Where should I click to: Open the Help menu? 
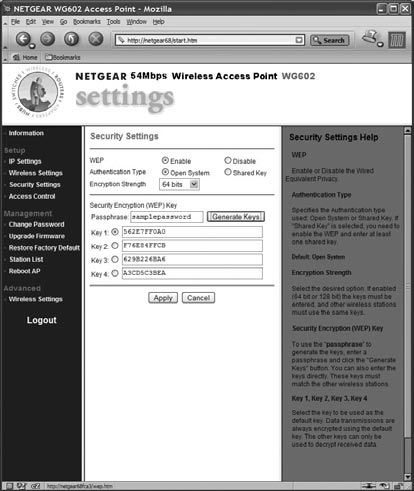159,22
